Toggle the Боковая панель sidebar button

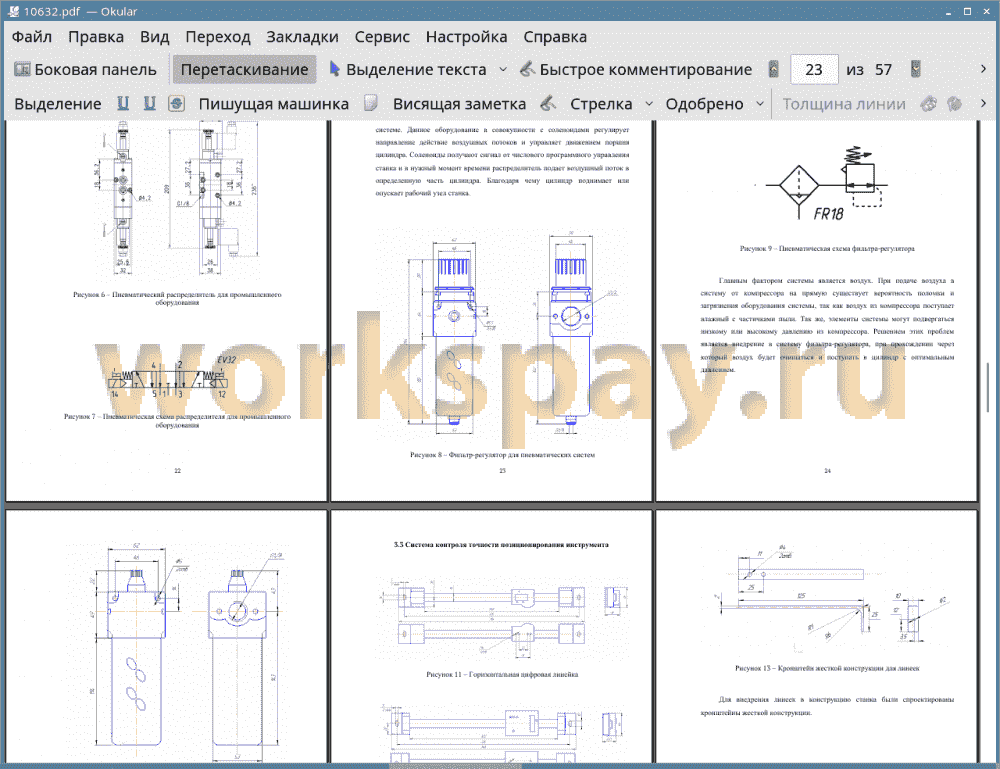pyautogui.click(x=85, y=70)
